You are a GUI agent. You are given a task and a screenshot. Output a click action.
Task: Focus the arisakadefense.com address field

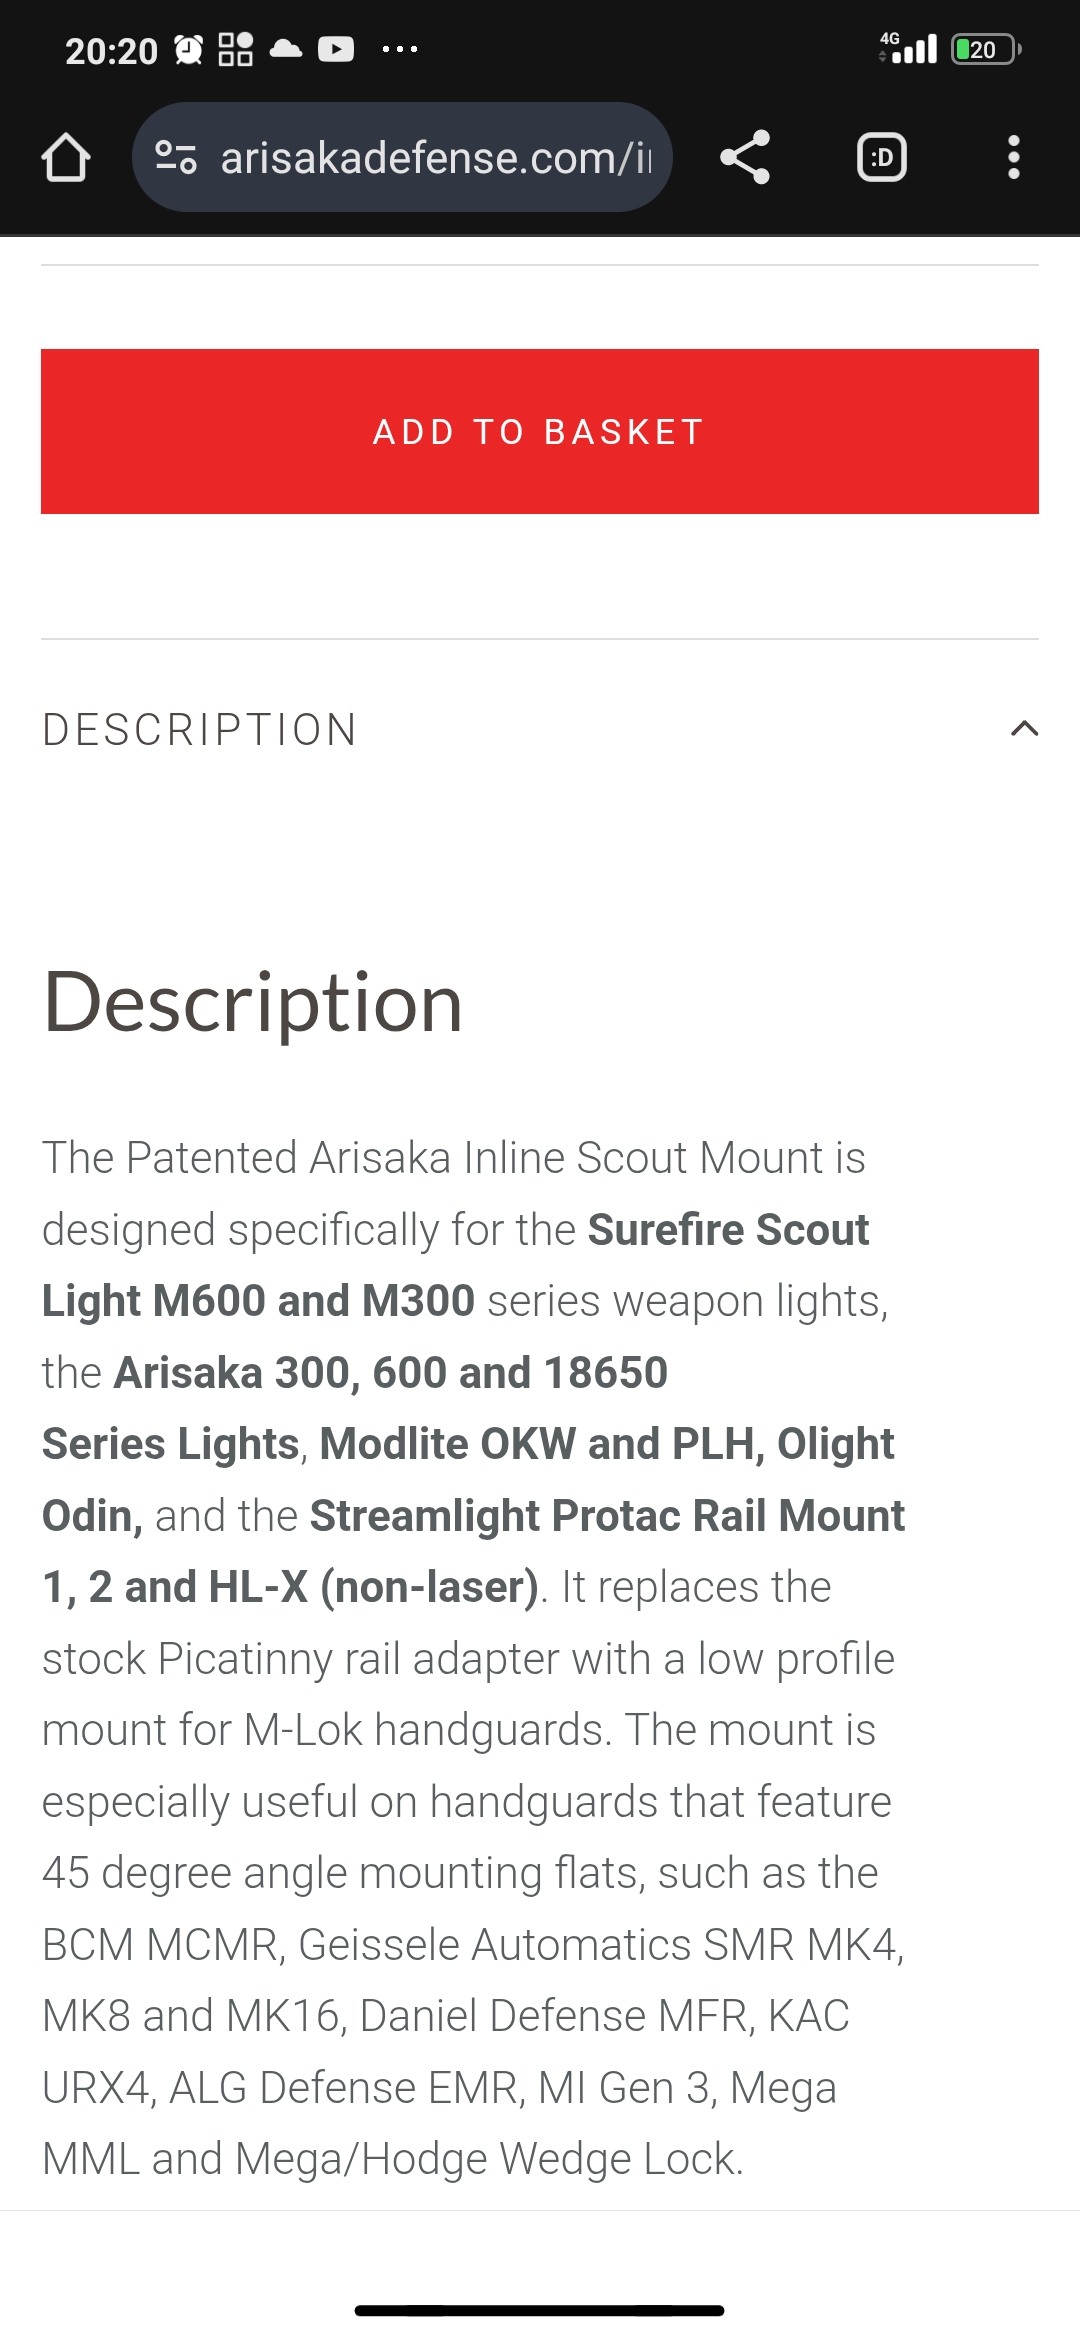(435, 158)
